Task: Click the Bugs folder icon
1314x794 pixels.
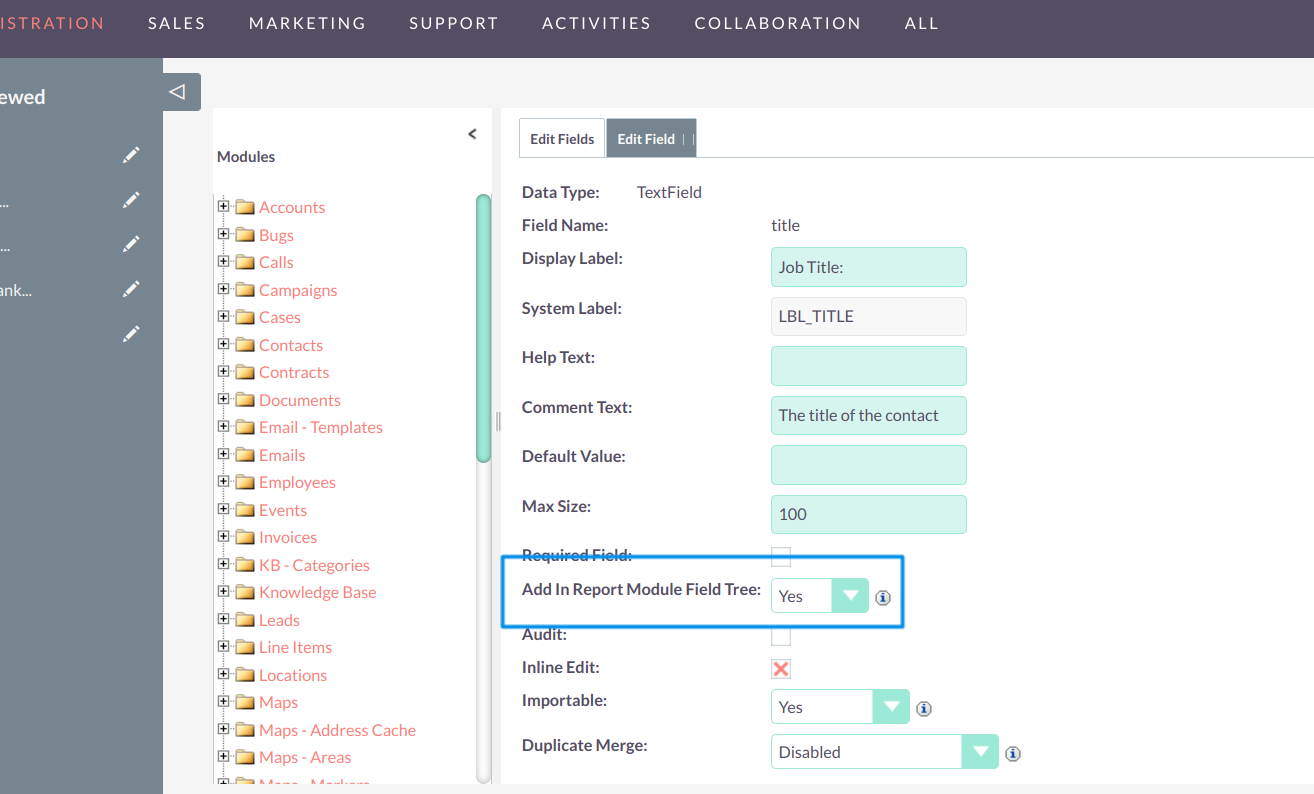Action: (x=245, y=235)
